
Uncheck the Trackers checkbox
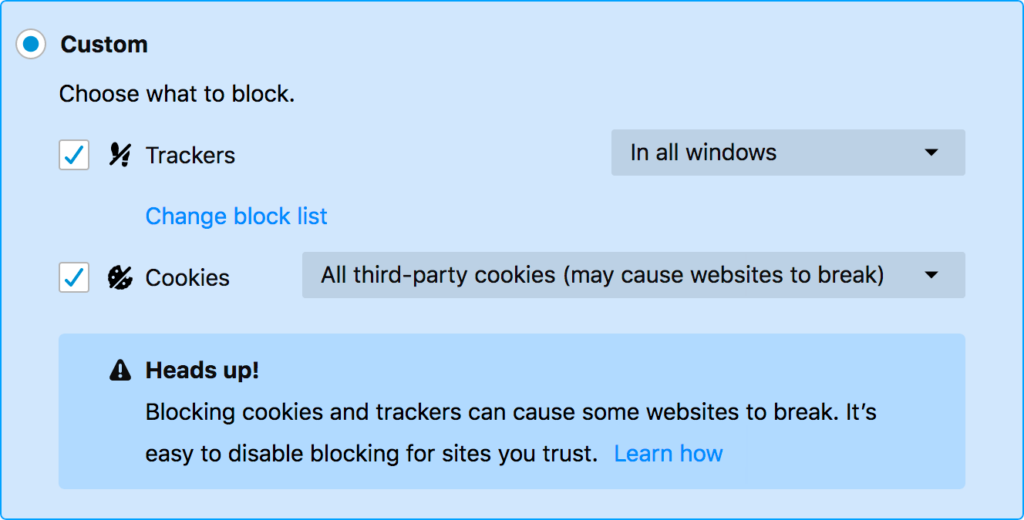74,155
